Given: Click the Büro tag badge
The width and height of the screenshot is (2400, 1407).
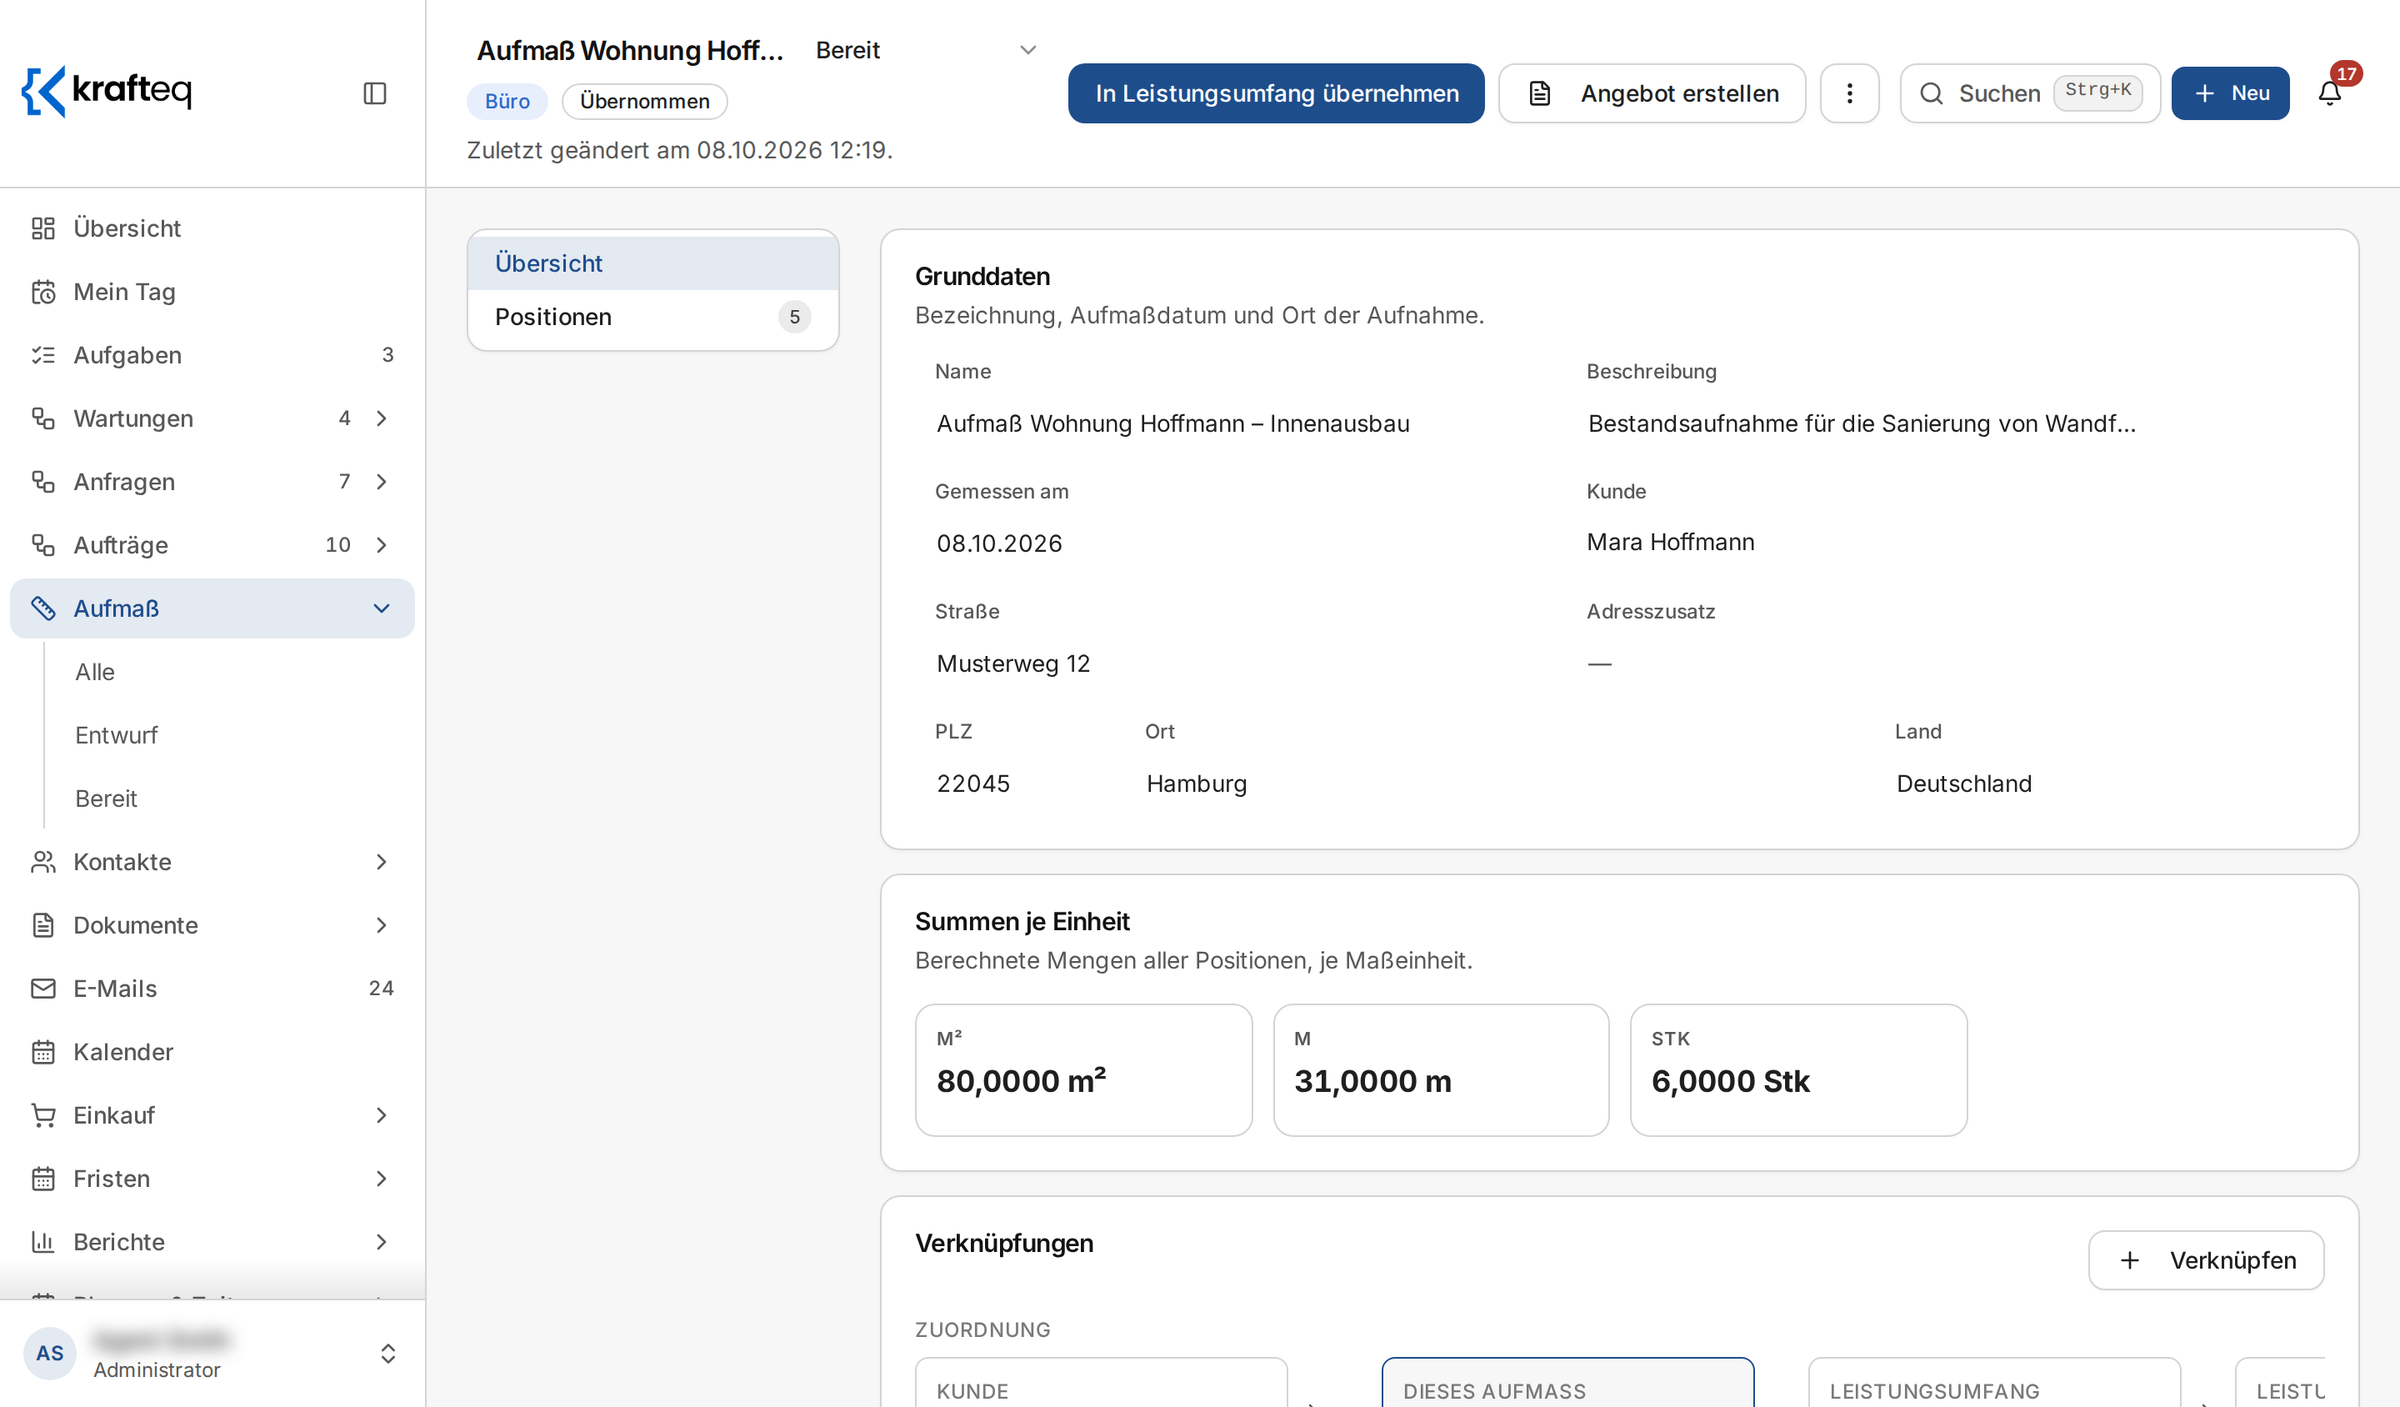Looking at the screenshot, I should (x=507, y=101).
